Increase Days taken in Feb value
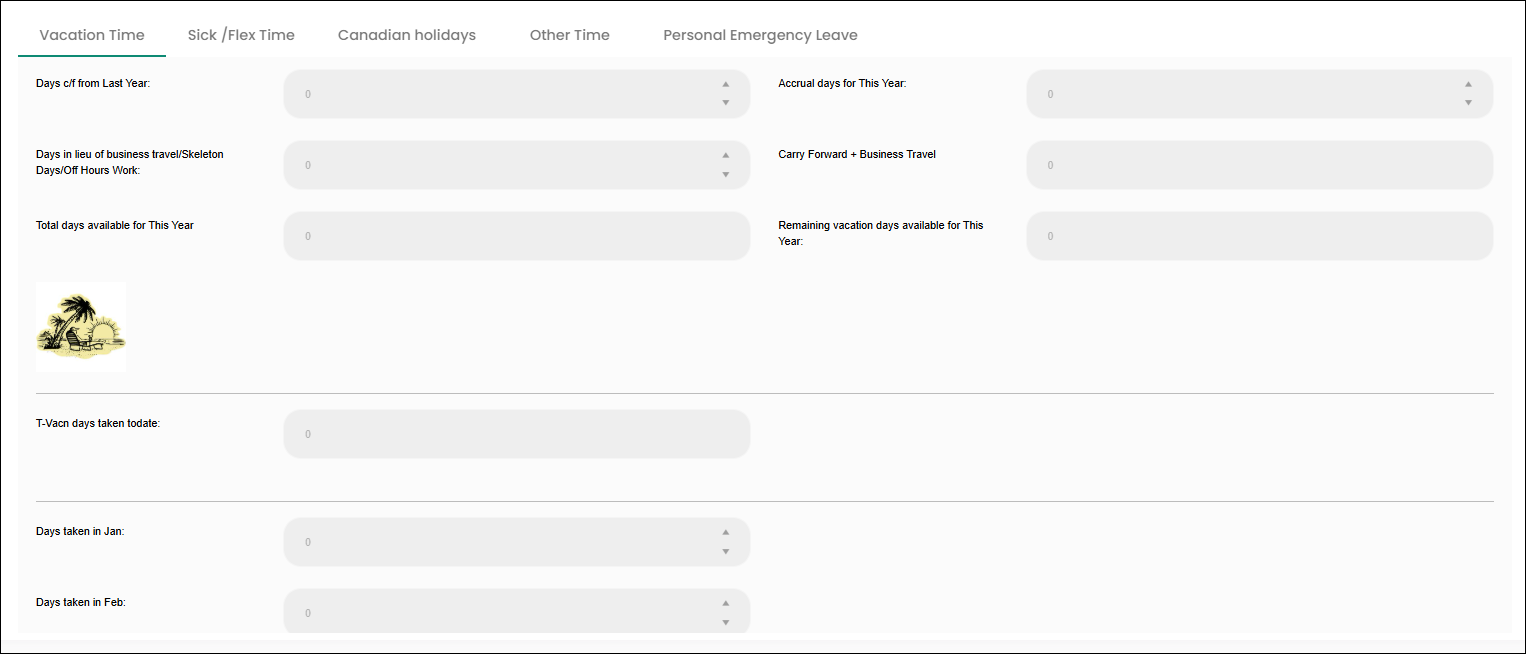Viewport: 1526px width, 654px height. [x=726, y=604]
